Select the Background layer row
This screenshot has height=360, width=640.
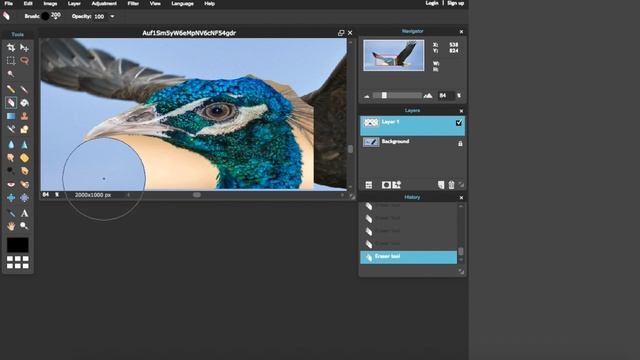(412, 143)
